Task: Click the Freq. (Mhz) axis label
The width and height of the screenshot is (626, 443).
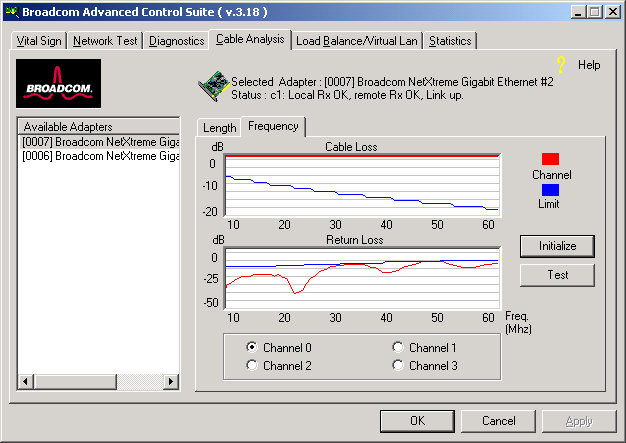Action: point(518,322)
